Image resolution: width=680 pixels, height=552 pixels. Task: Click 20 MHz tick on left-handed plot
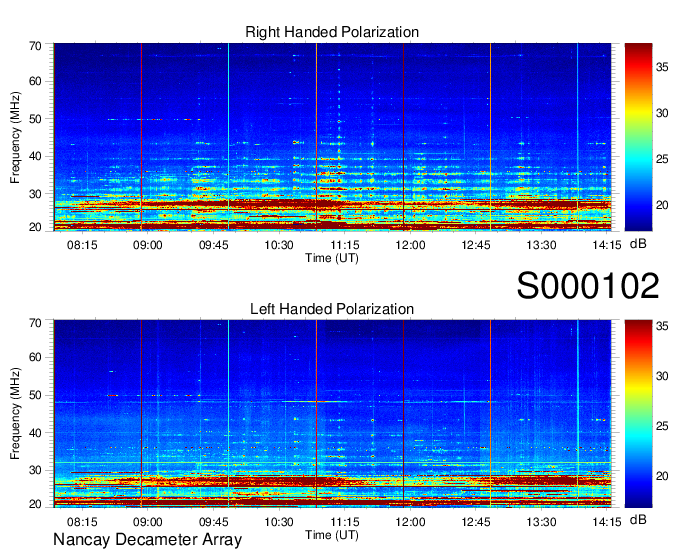pyautogui.click(x=35, y=504)
